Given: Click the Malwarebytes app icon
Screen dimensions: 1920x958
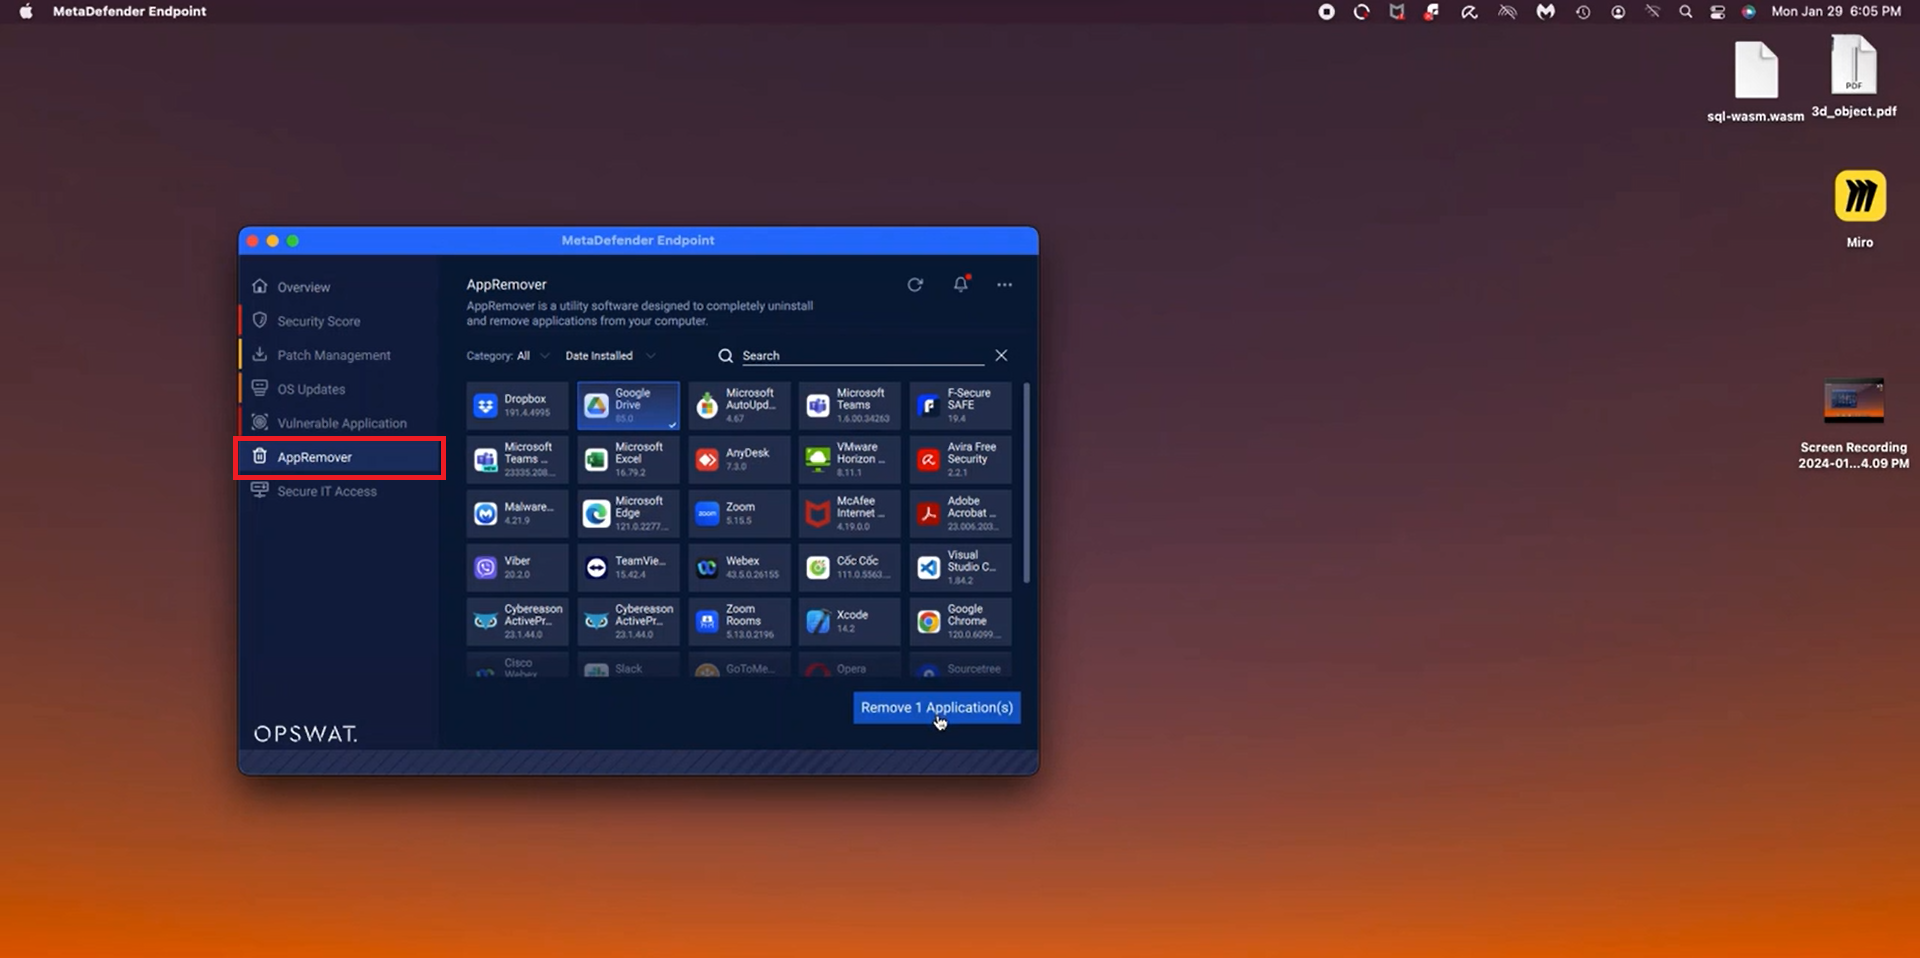Looking at the screenshot, I should pyautogui.click(x=485, y=514).
